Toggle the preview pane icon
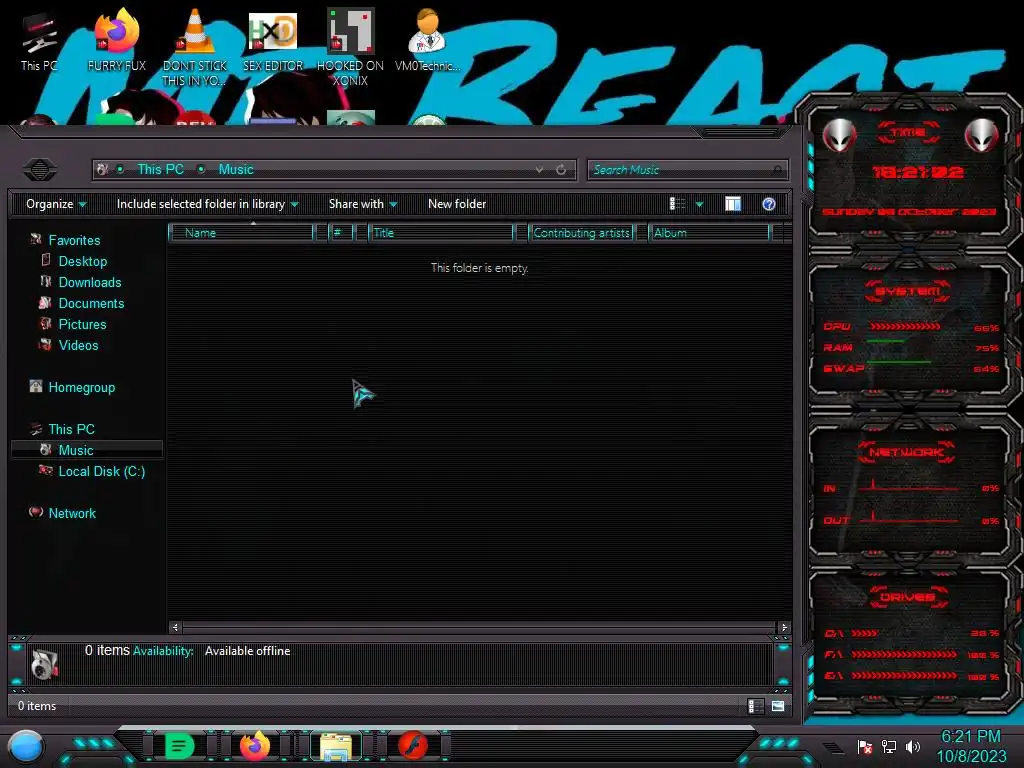This screenshot has height=768, width=1024. pyautogui.click(x=733, y=204)
